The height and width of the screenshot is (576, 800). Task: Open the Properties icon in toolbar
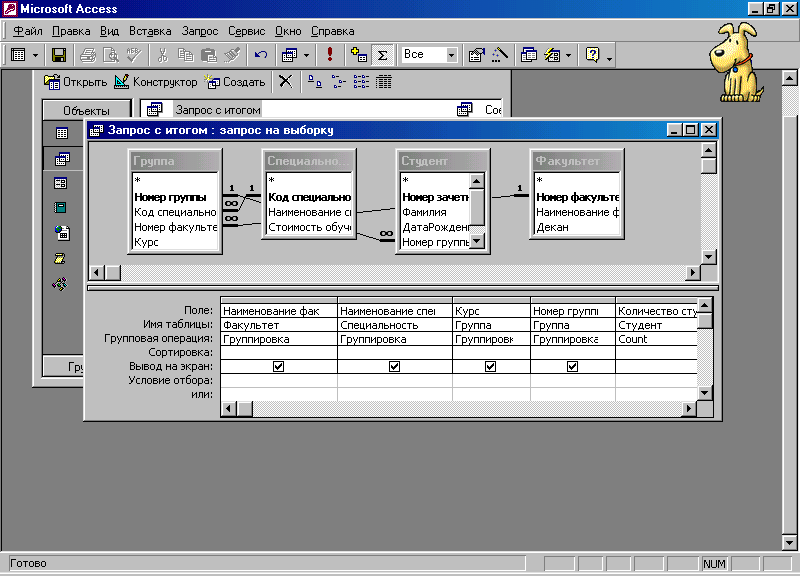pyautogui.click(x=477, y=55)
